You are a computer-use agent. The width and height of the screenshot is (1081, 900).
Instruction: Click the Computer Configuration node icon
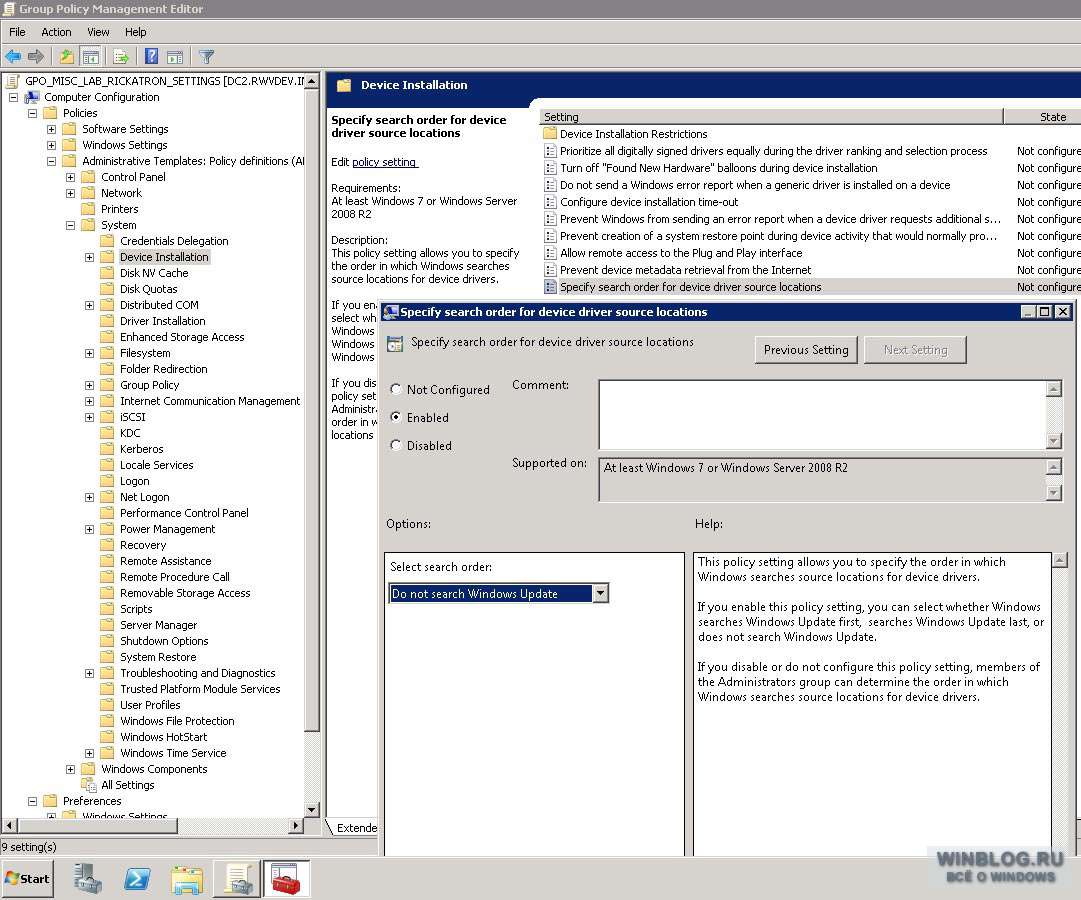click(32, 97)
